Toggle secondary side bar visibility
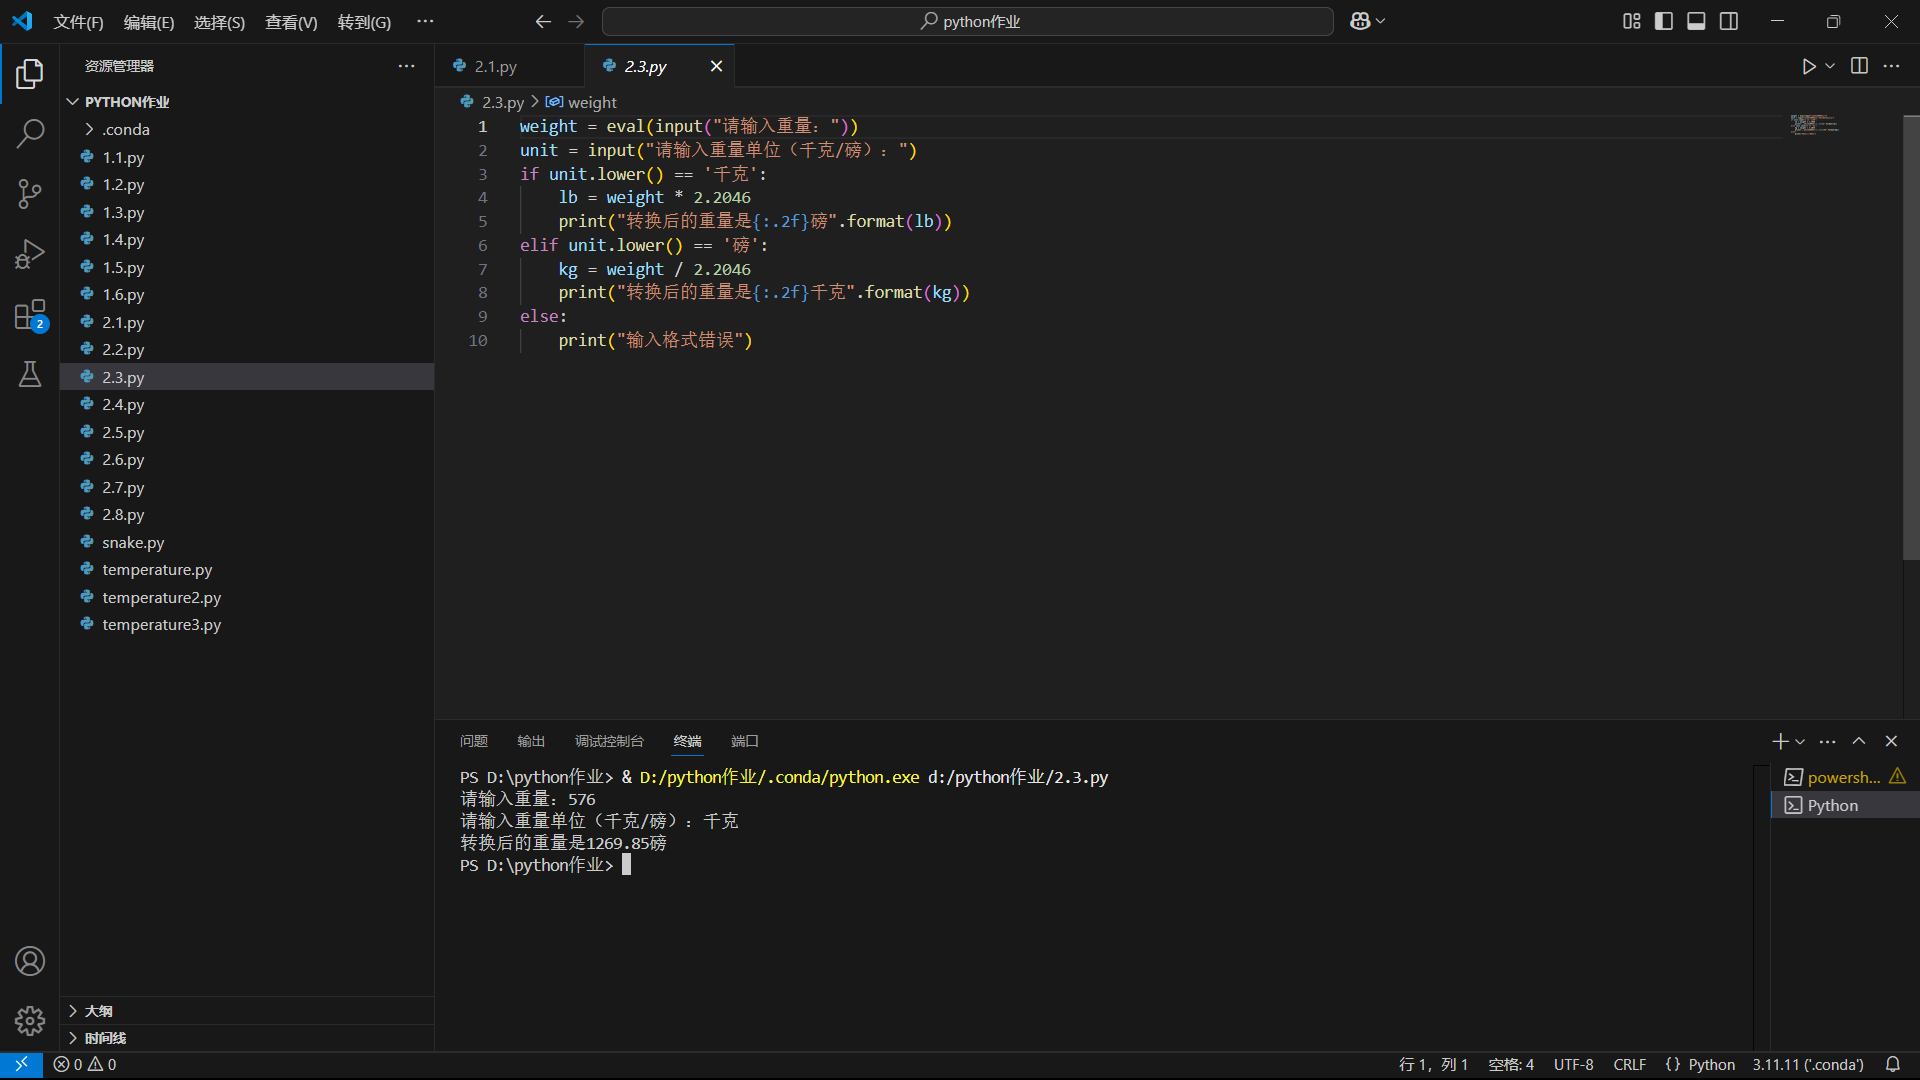The height and width of the screenshot is (1080, 1920). pos(1729,21)
